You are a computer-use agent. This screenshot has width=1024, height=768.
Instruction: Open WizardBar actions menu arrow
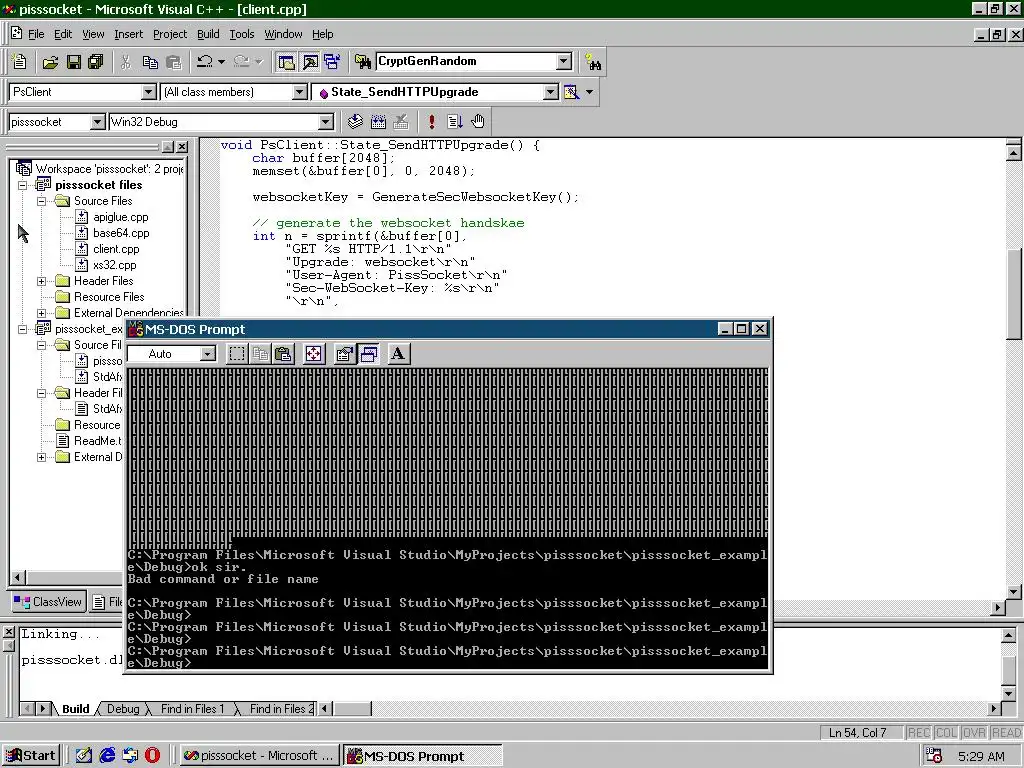click(x=590, y=92)
